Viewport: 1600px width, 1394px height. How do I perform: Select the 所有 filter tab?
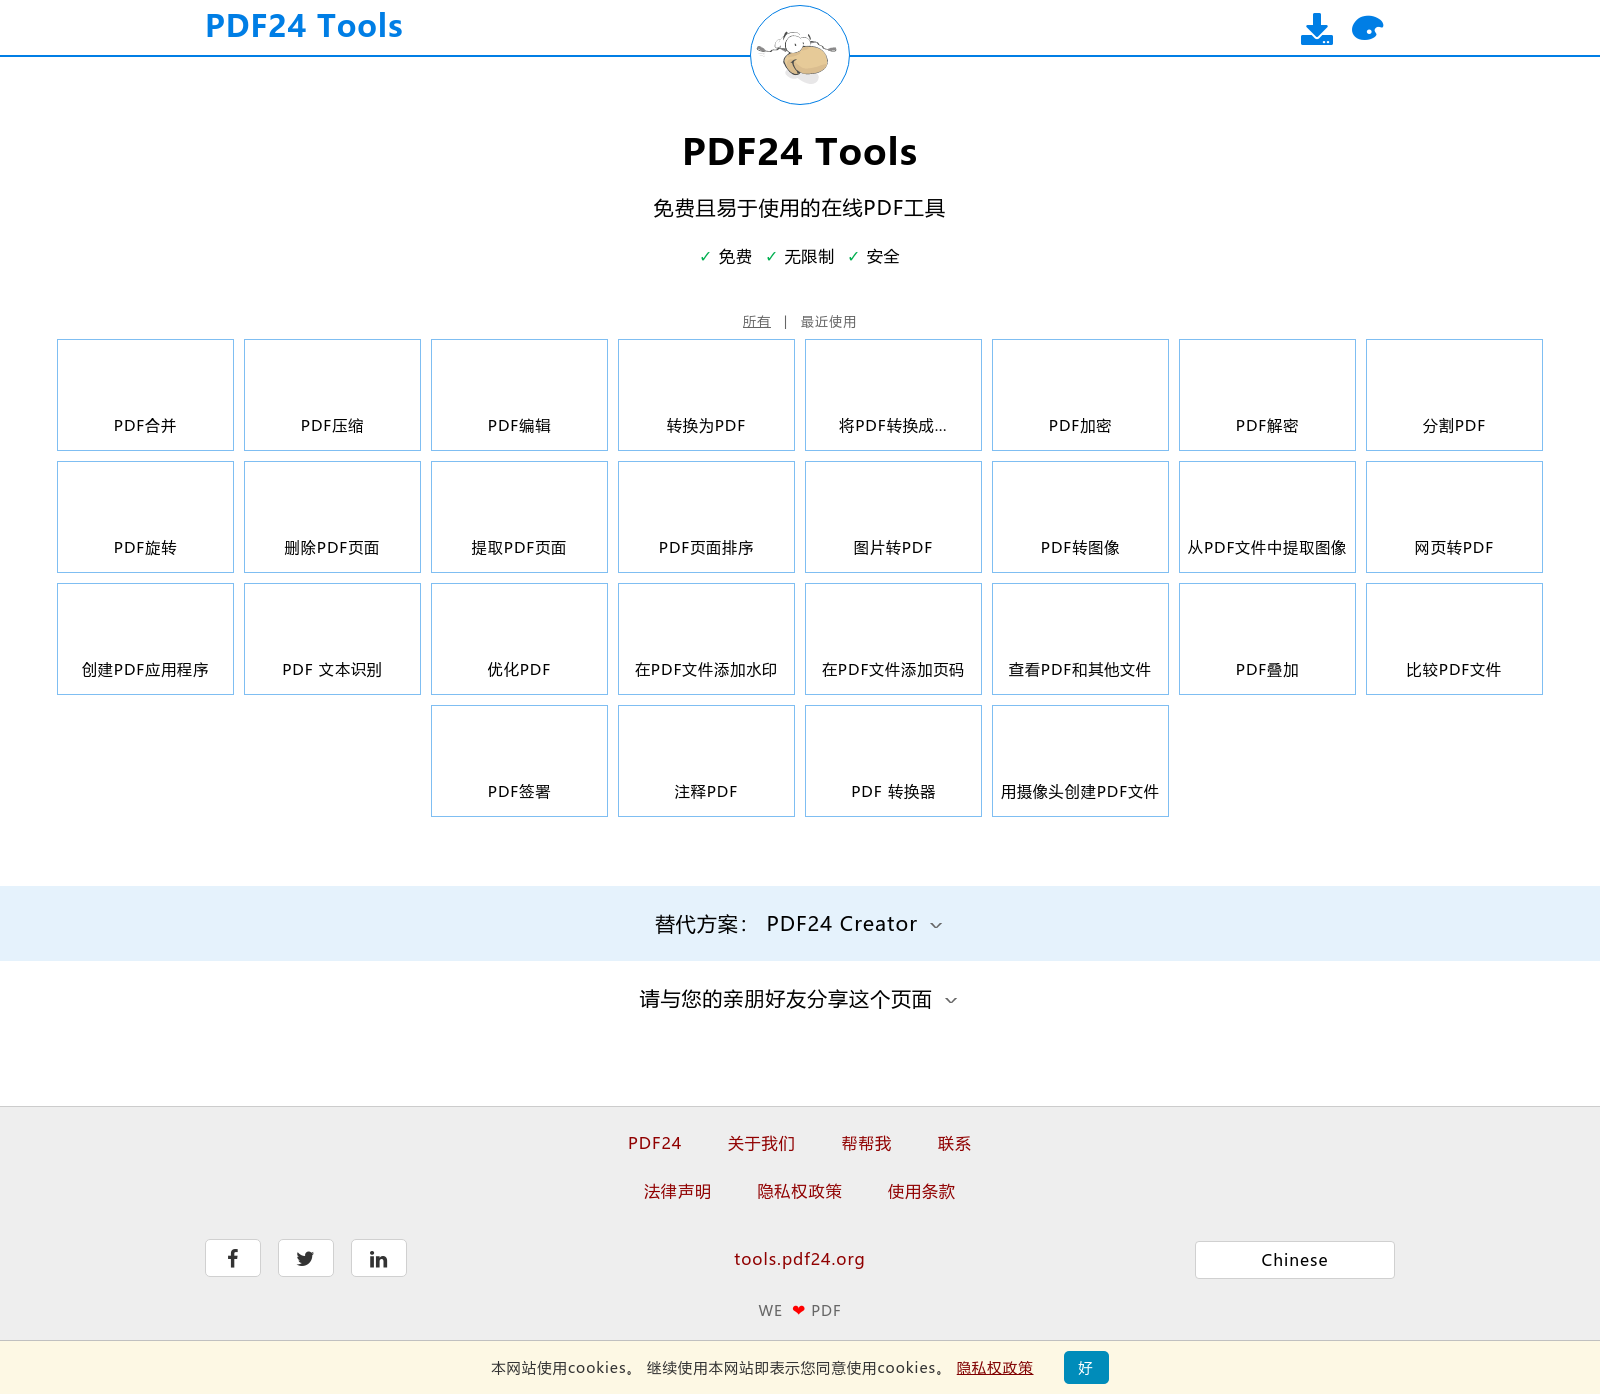pyautogui.click(x=756, y=322)
